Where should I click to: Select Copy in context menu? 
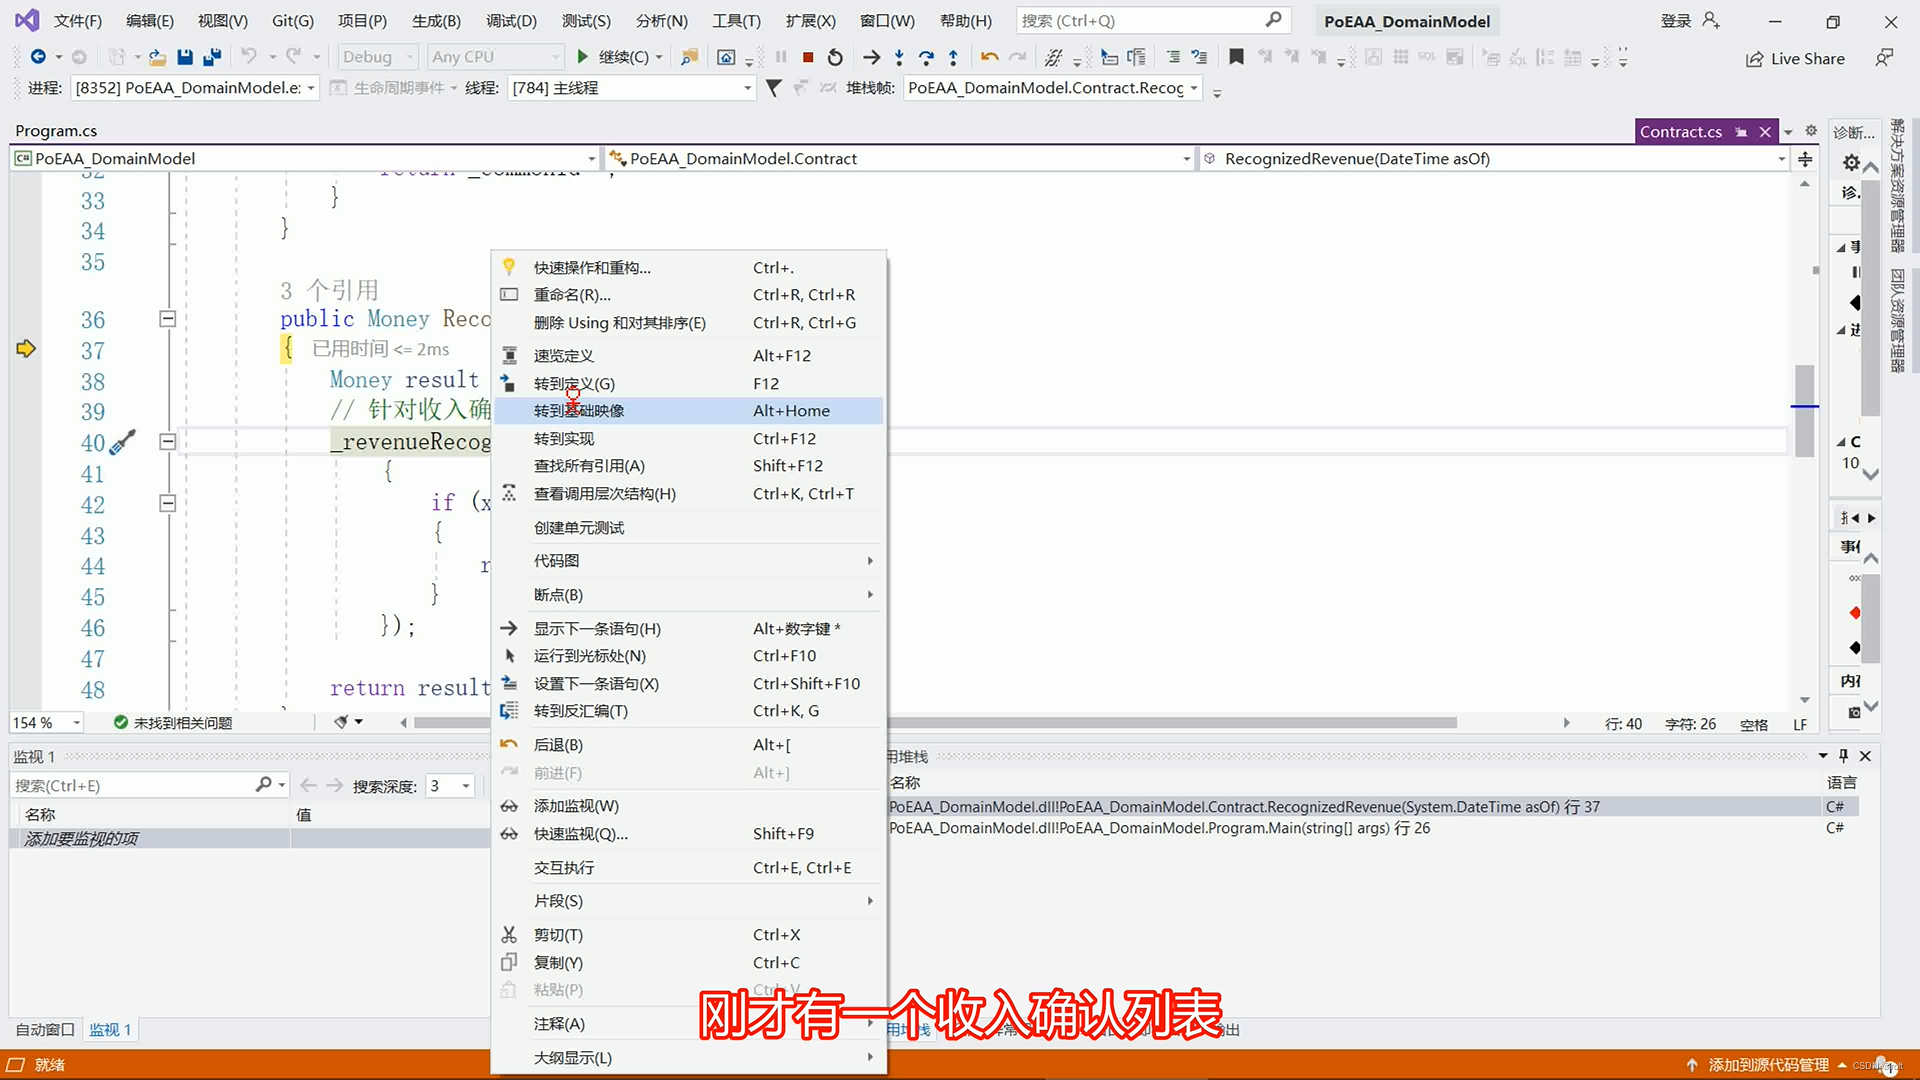(689, 963)
